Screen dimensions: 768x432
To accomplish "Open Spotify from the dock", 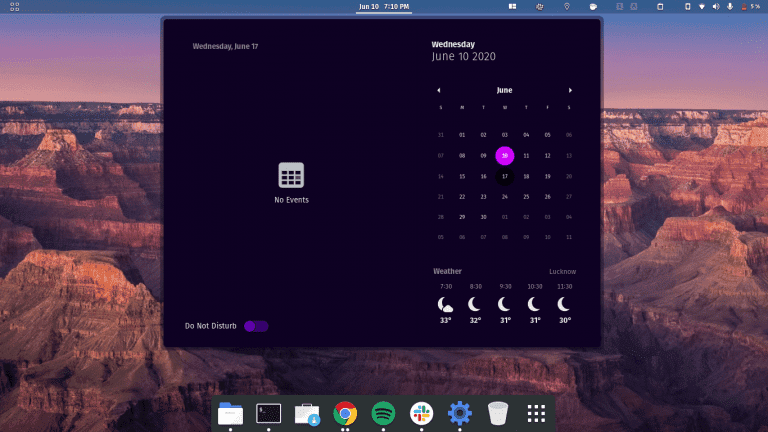I will pos(383,413).
